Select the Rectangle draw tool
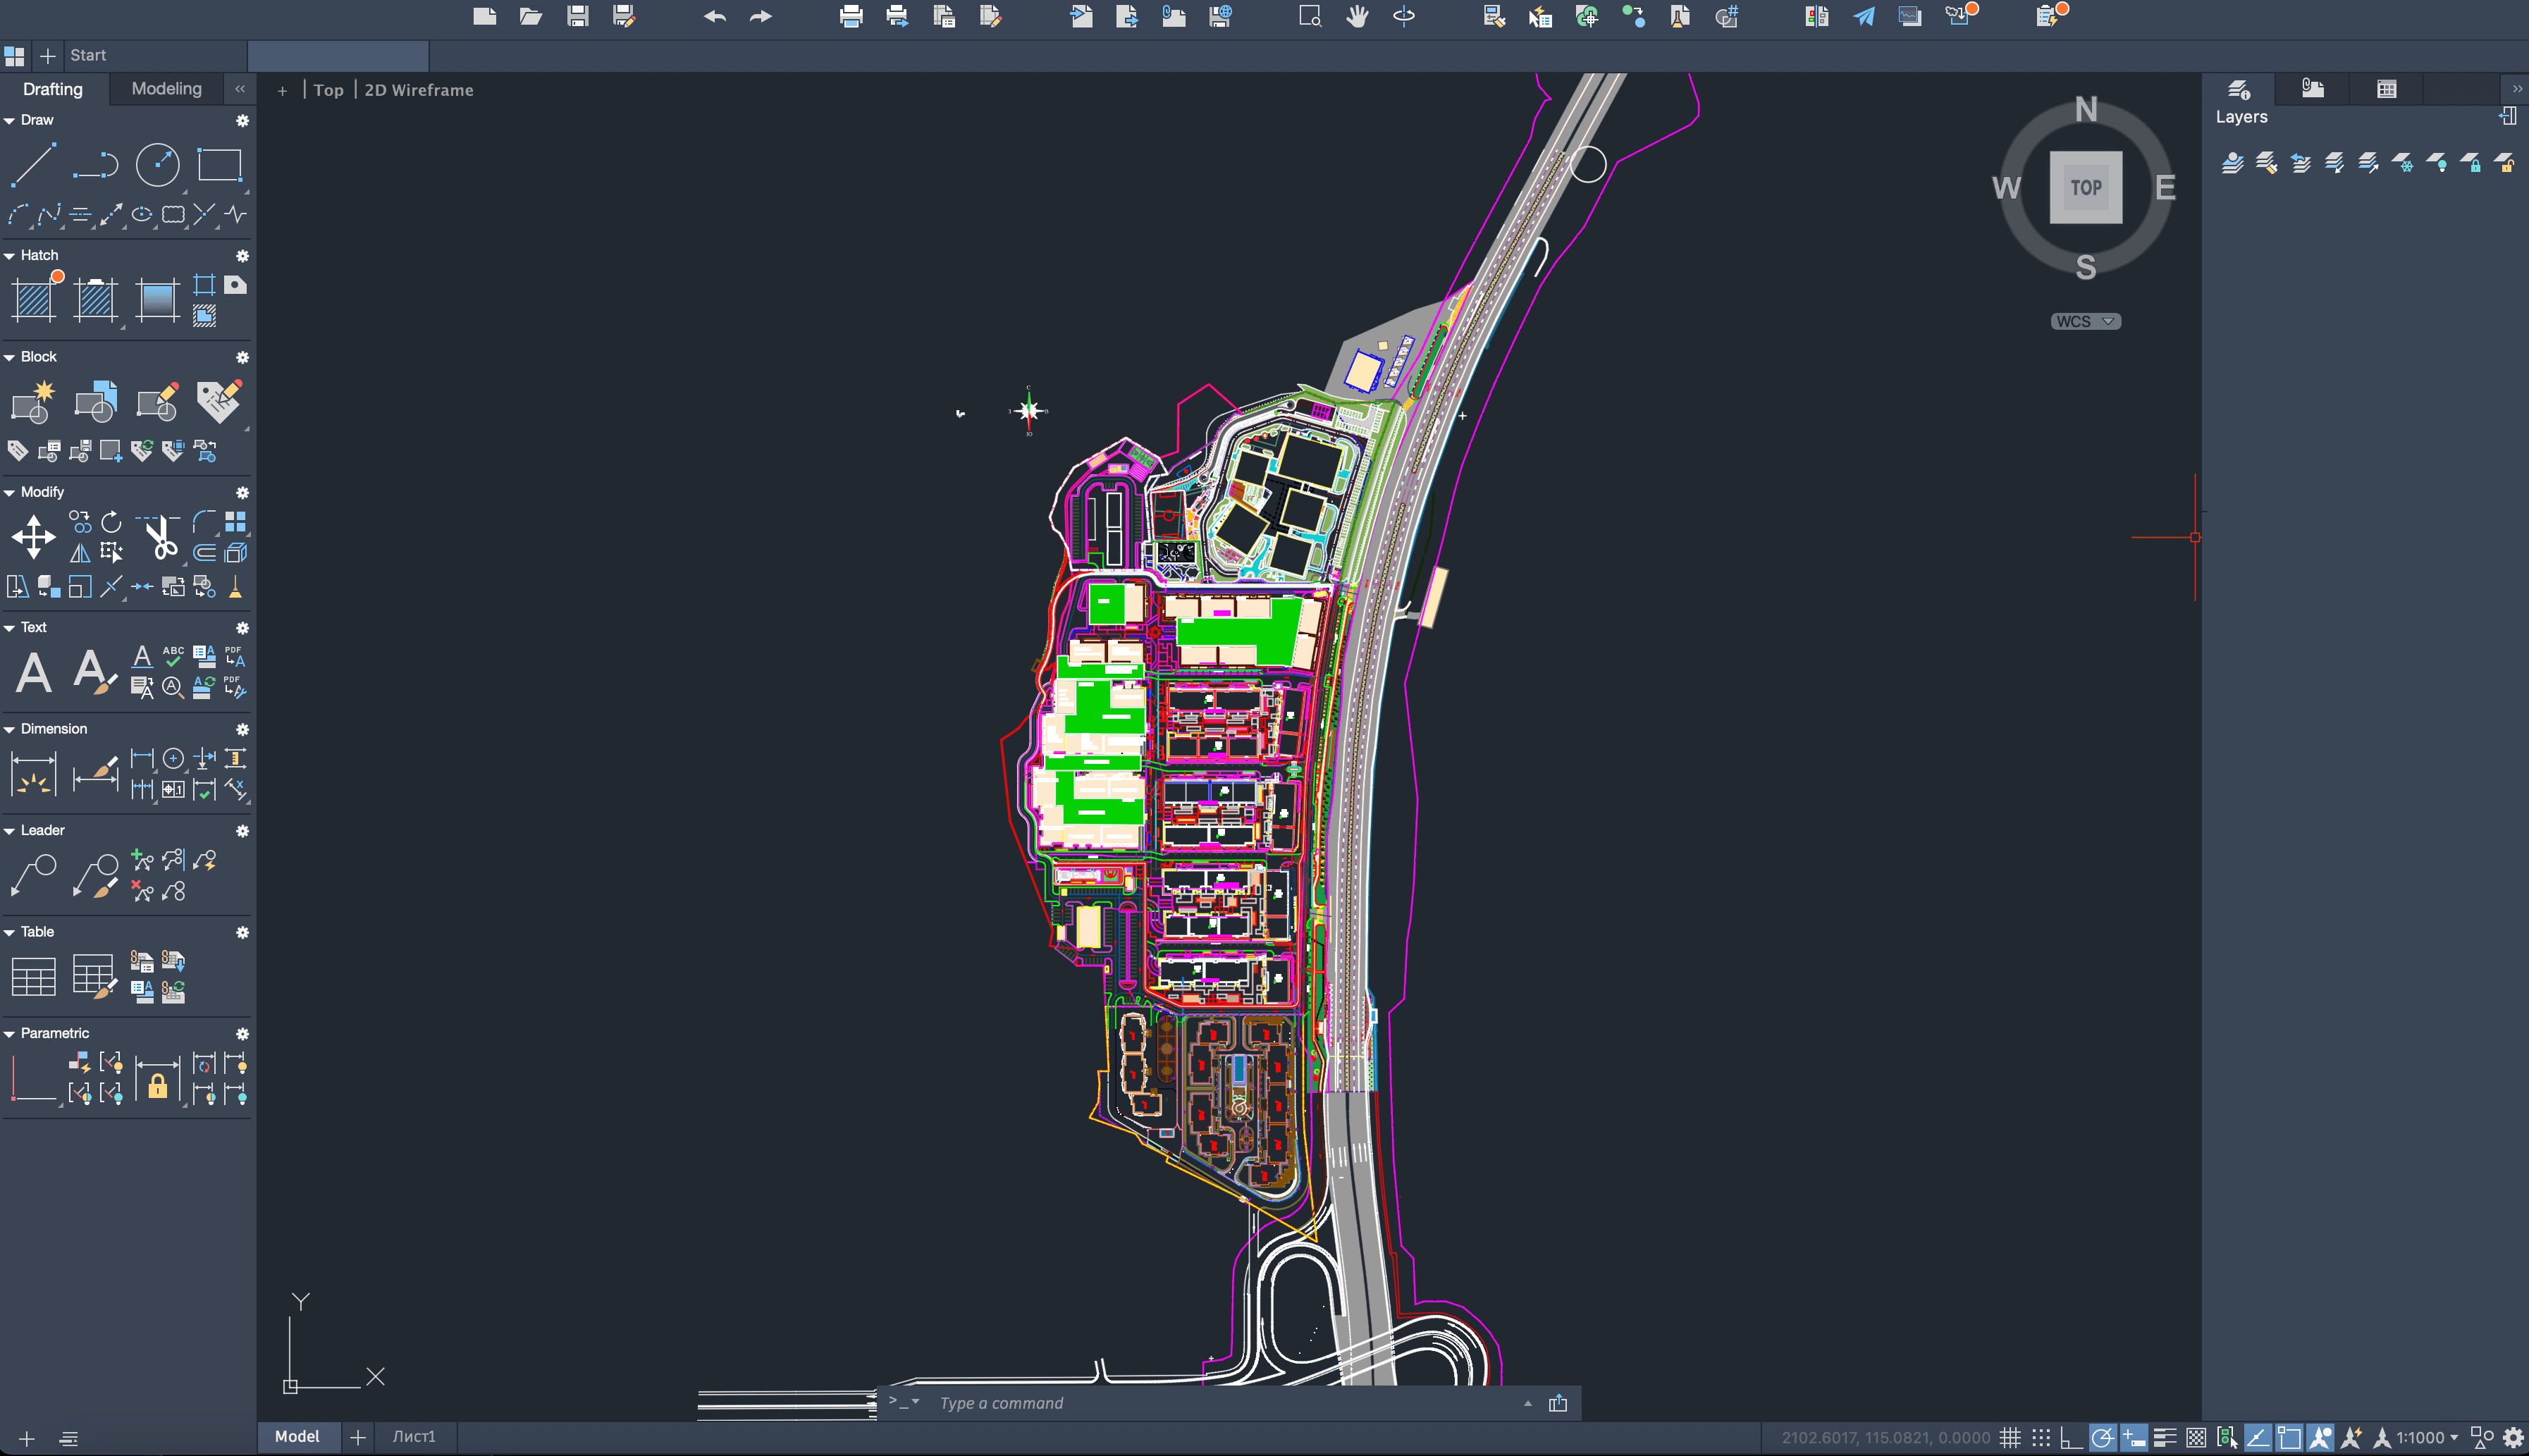This screenshot has height=1456, width=2529. [x=219, y=165]
